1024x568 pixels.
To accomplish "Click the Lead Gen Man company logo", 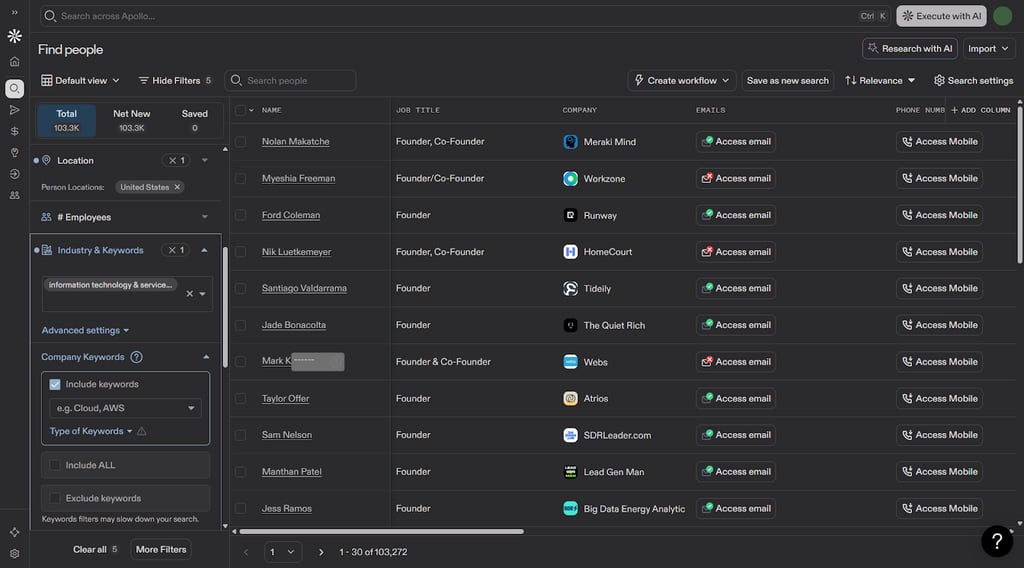I will 570,471.
